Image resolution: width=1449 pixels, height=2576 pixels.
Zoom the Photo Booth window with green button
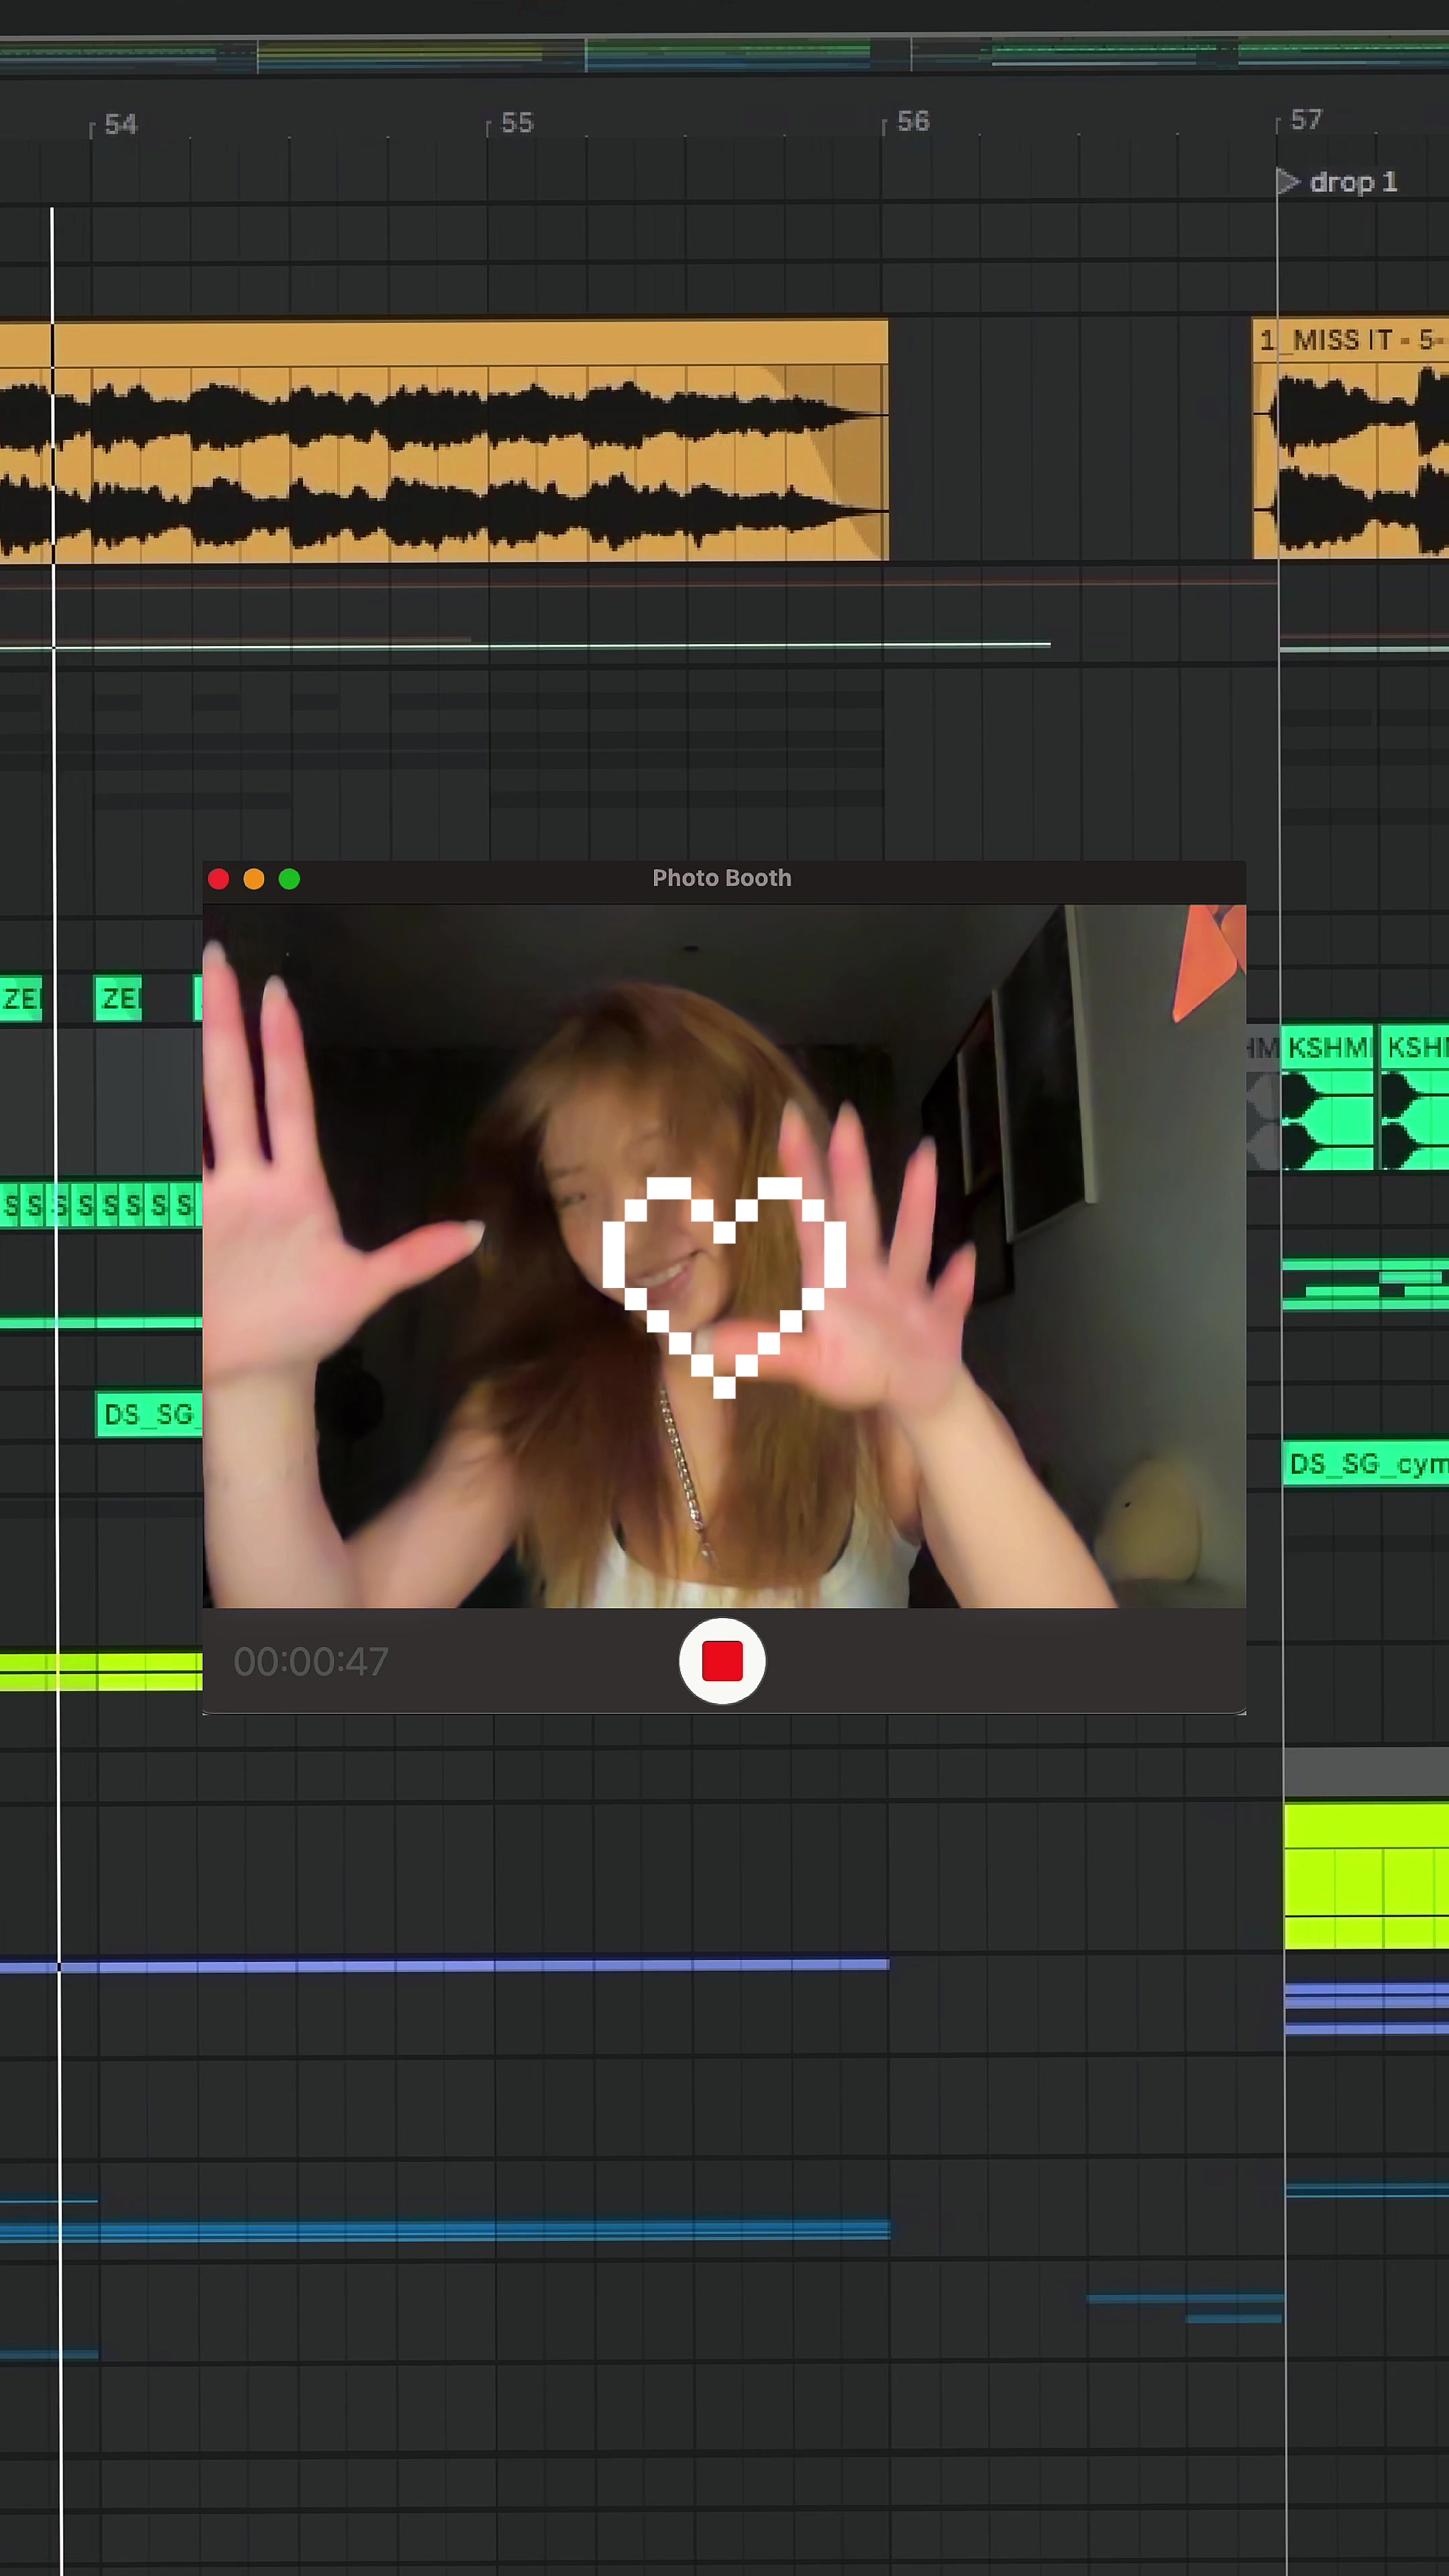pyautogui.click(x=289, y=879)
